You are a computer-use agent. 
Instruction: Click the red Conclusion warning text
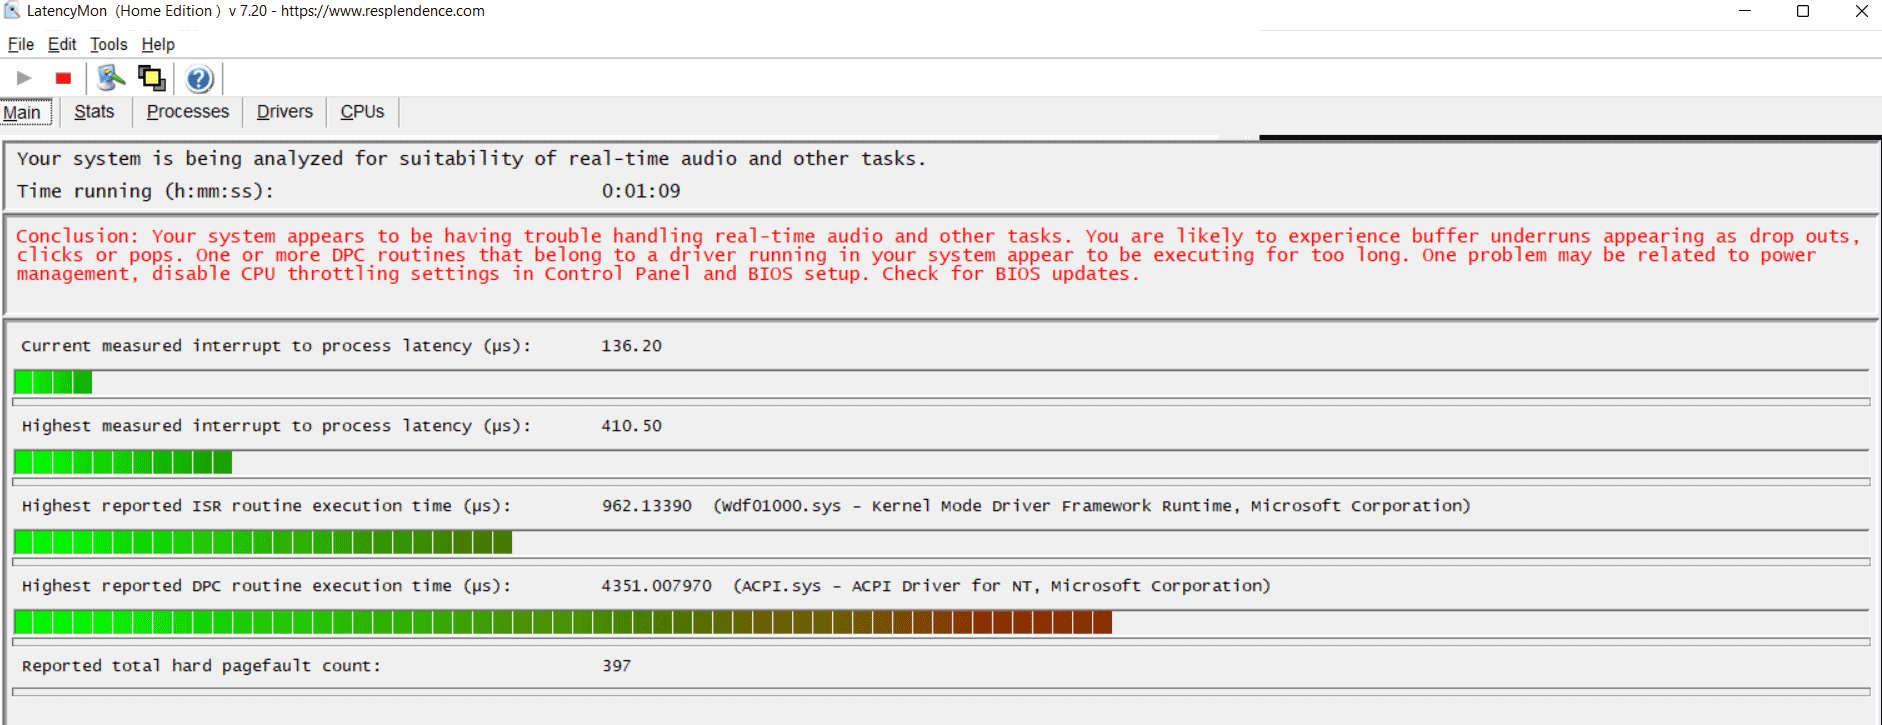pyautogui.click(x=938, y=255)
